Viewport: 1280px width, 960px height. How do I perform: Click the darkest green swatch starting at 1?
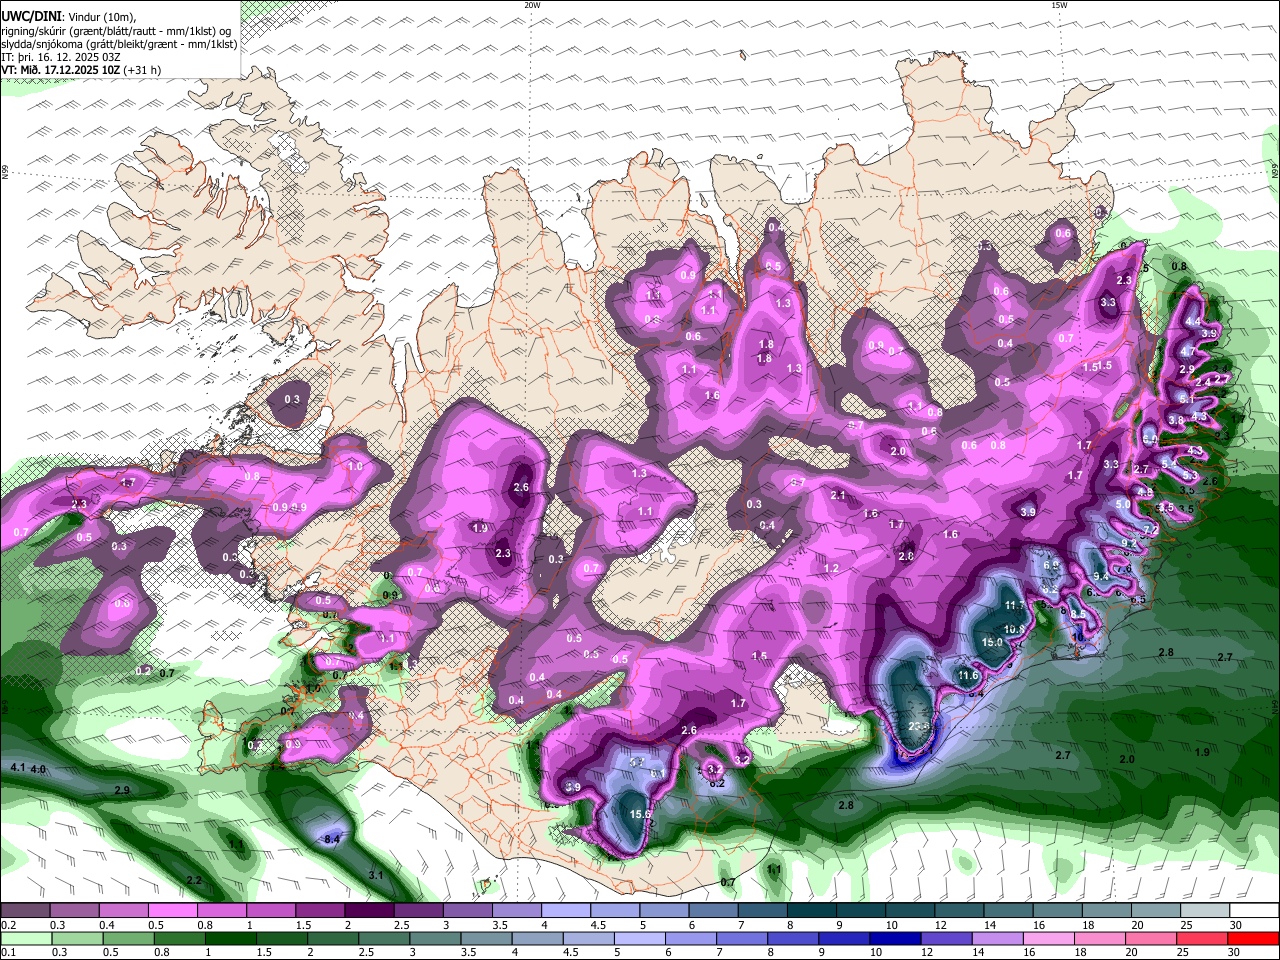[x=231, y=938]
